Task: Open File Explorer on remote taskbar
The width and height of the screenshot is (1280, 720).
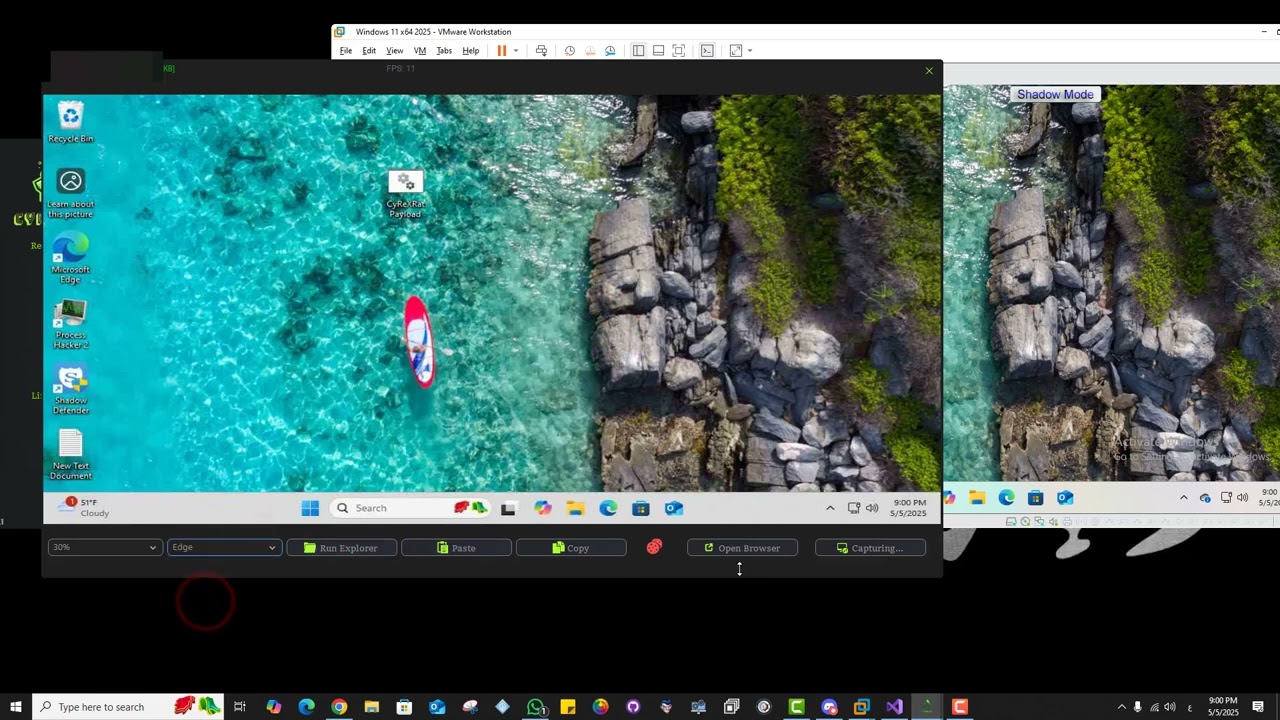Action: [575, 508]
